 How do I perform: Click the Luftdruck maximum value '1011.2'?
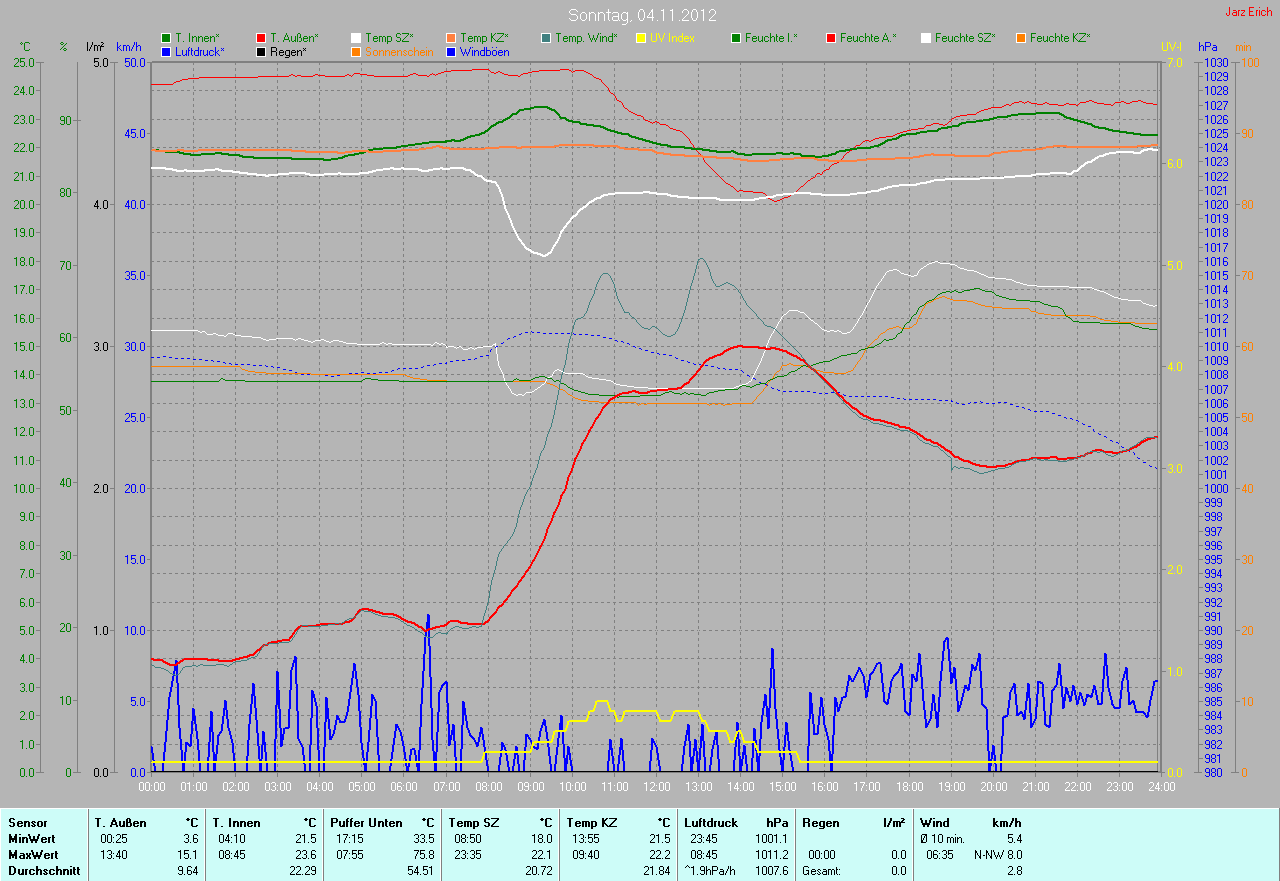click(x=772, y=855)
